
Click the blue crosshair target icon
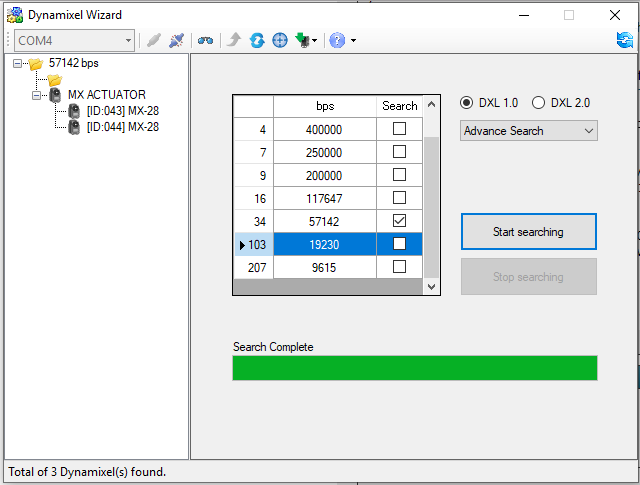(x=280, y=40)
